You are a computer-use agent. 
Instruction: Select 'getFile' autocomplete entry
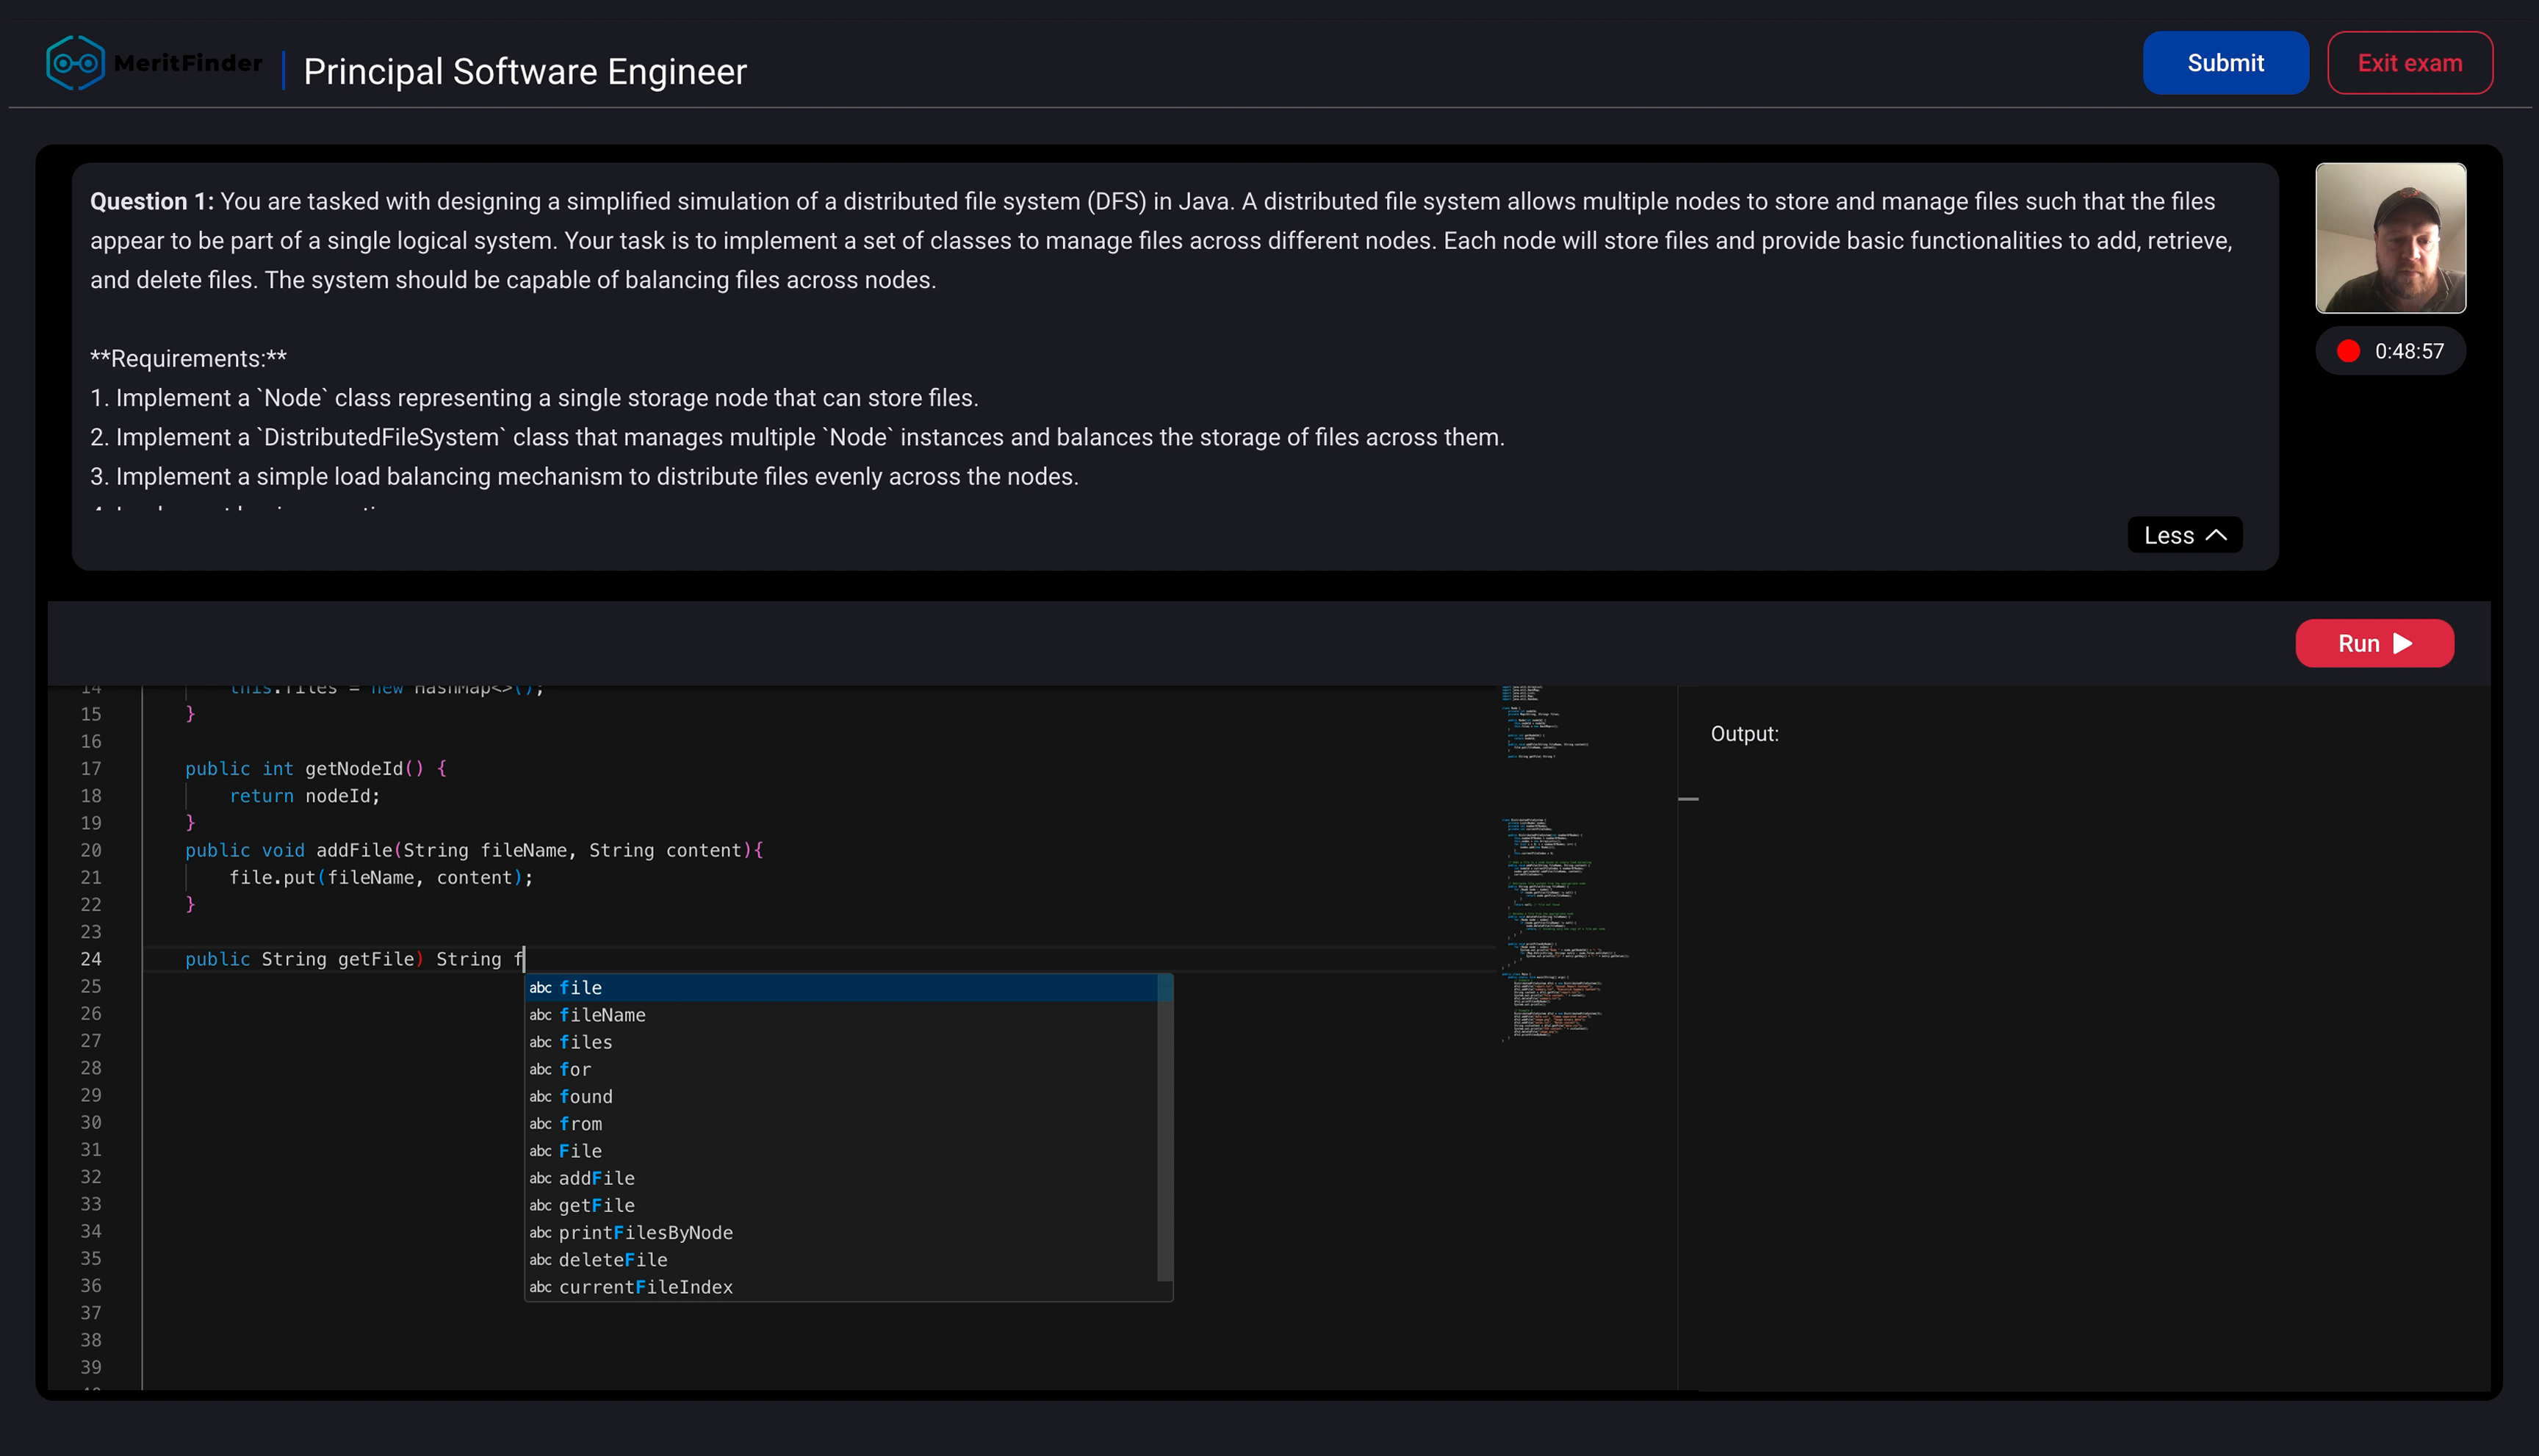coord(596,1206)
